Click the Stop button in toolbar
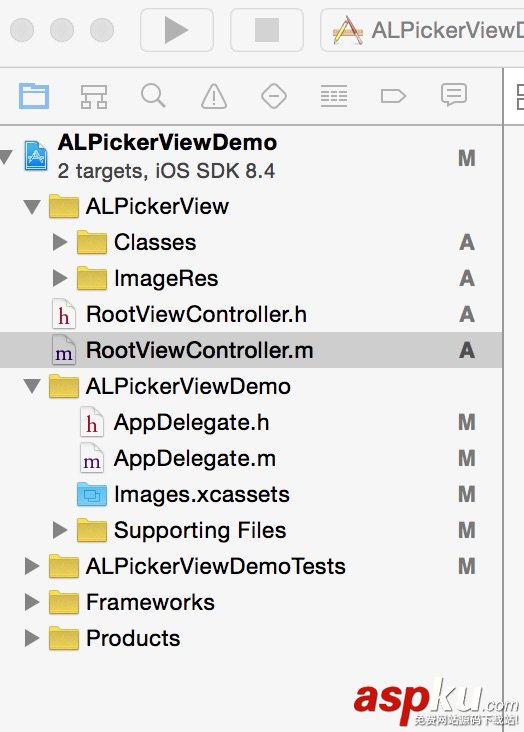Viewport: 524px width, 732px height. [x=267, y=30]
